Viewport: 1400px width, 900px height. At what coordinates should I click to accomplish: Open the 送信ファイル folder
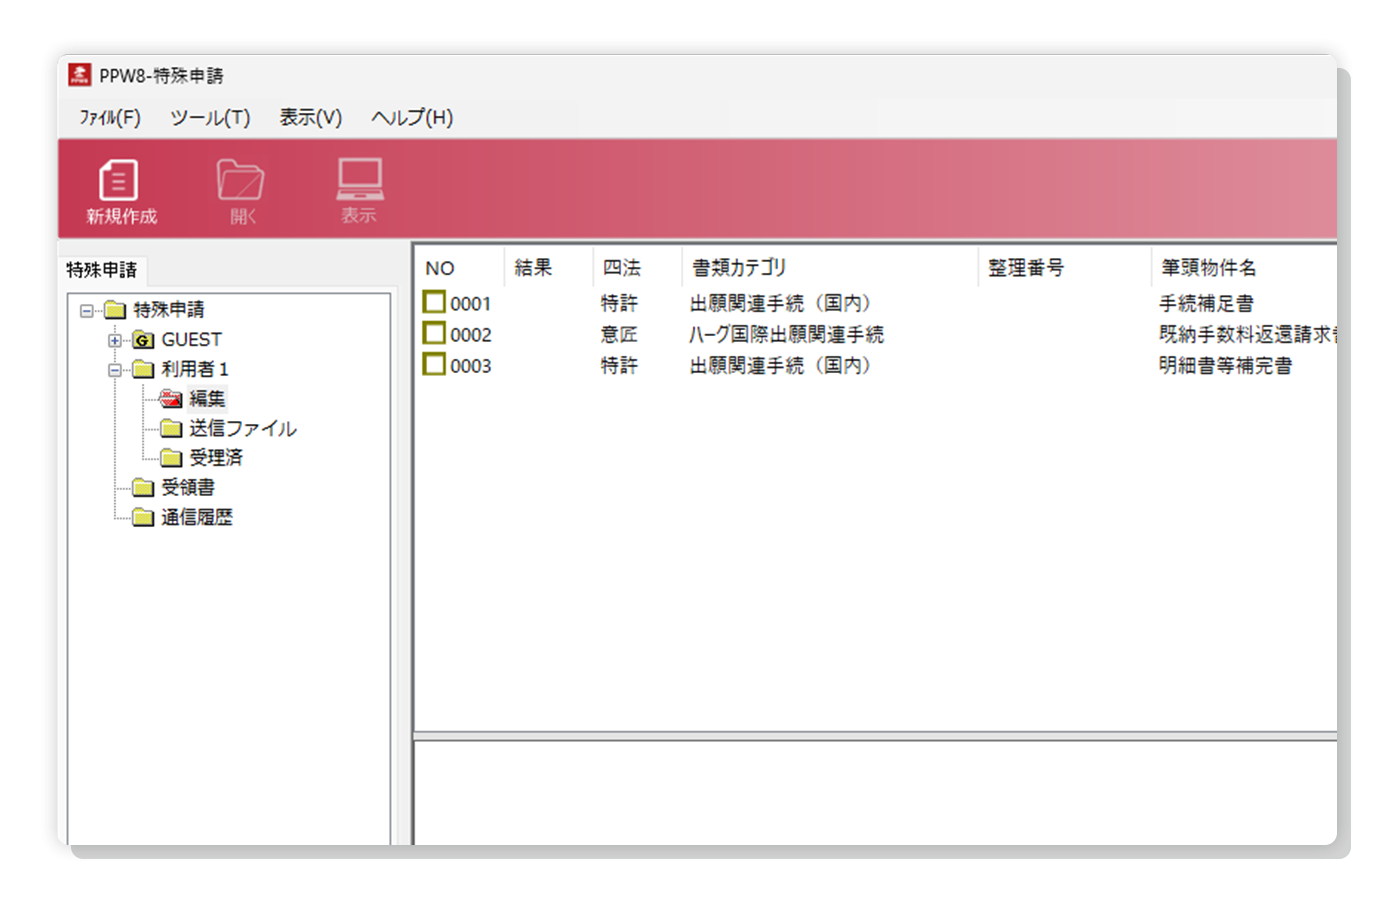pyautogui.click(x=171, y=429)
